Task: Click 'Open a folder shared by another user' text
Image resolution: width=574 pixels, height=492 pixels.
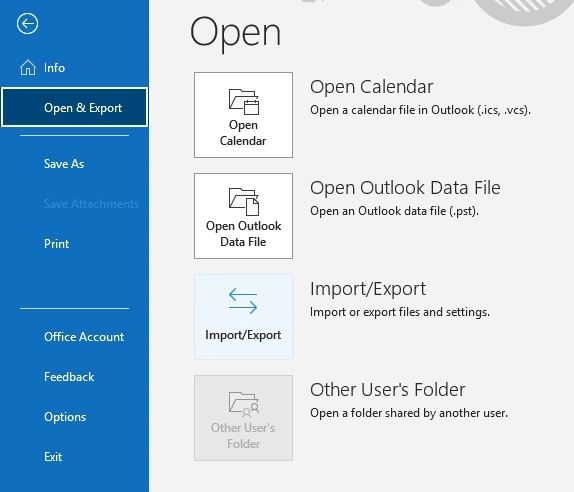Action: tap(409, 413)
